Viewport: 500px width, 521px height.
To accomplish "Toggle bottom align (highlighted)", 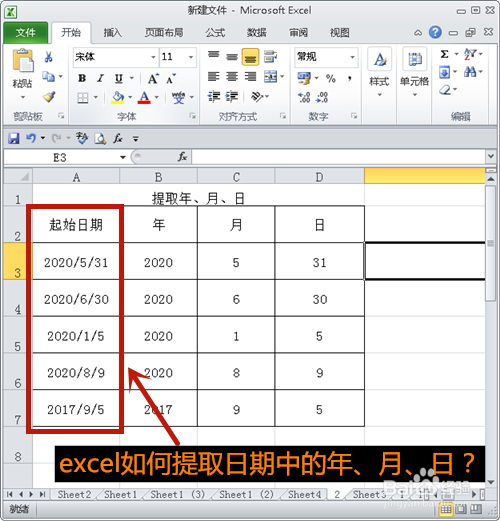I will click(x=251, y=57).
